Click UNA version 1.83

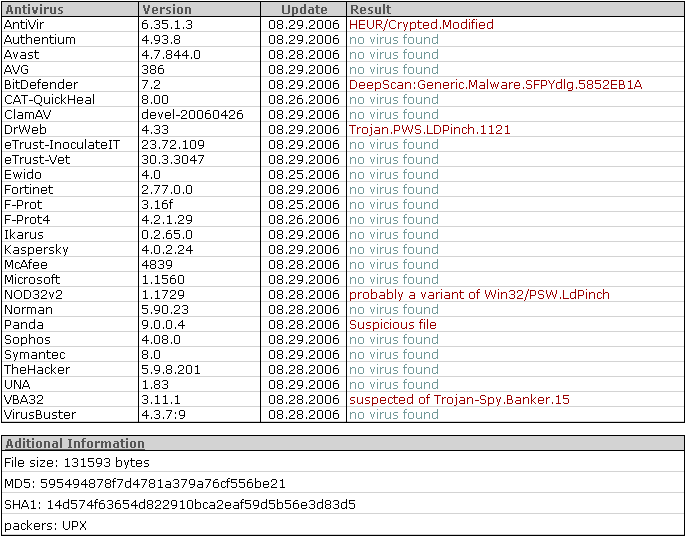[155, 384]
